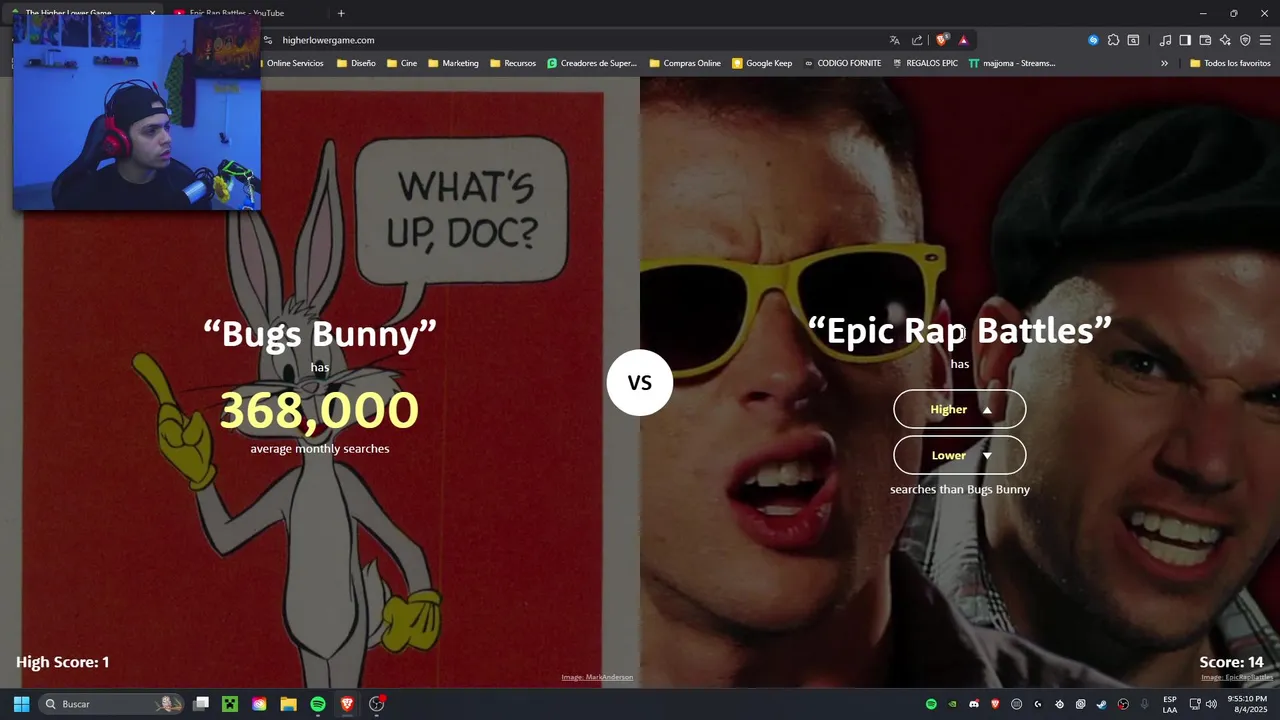Click the Score: 14 text
Viewport: 1280px width, 720px height.
(x=1231, y=662)
